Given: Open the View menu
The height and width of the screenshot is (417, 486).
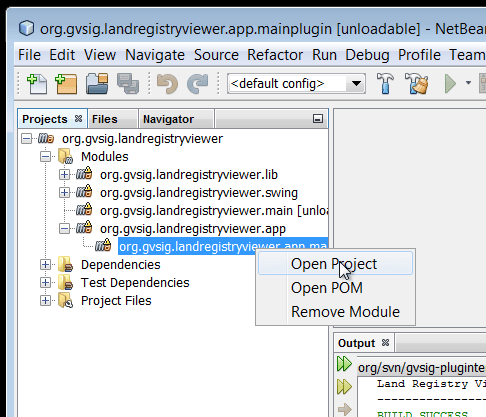Looking at the screenshot, I should point(100,55).
